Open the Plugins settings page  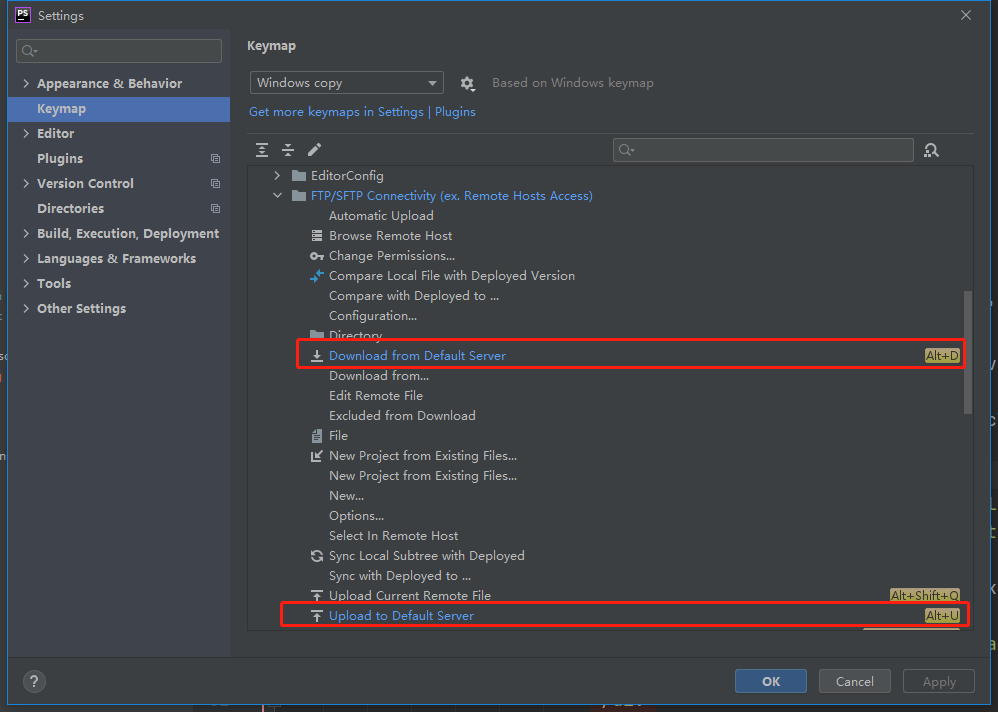(60, 158)
